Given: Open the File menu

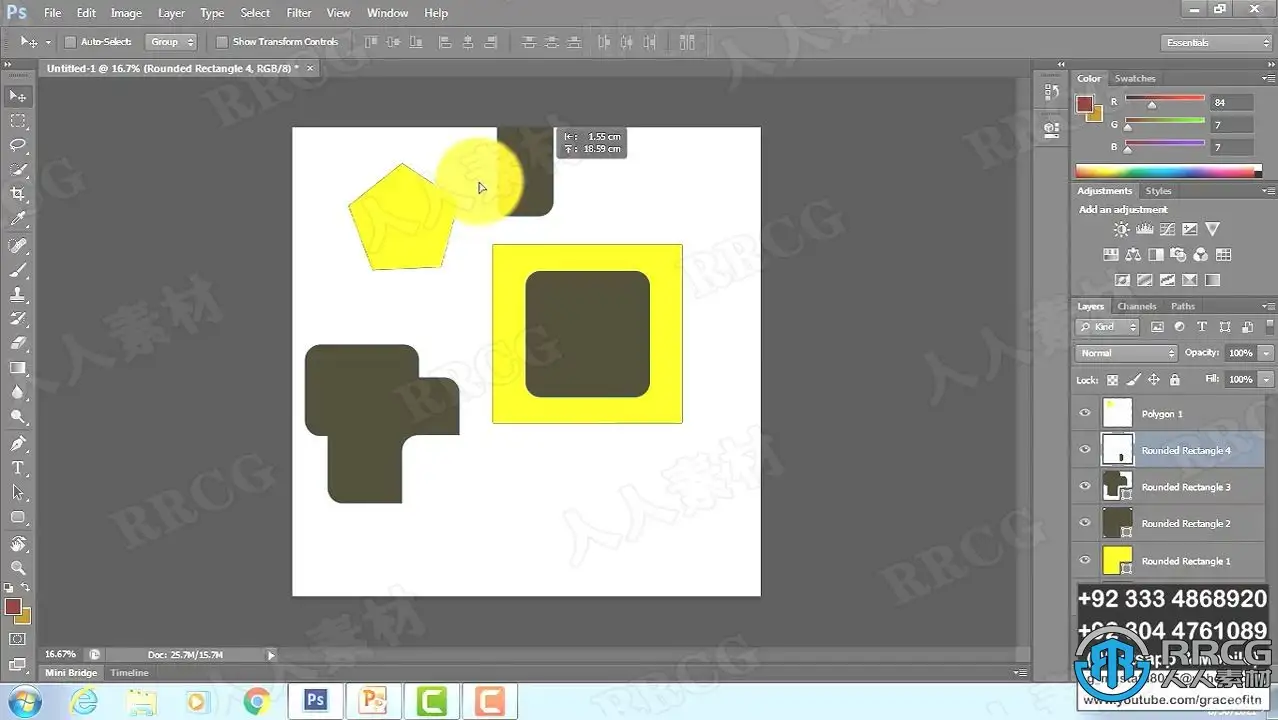Looking at the screenshot, I should 52,13.
